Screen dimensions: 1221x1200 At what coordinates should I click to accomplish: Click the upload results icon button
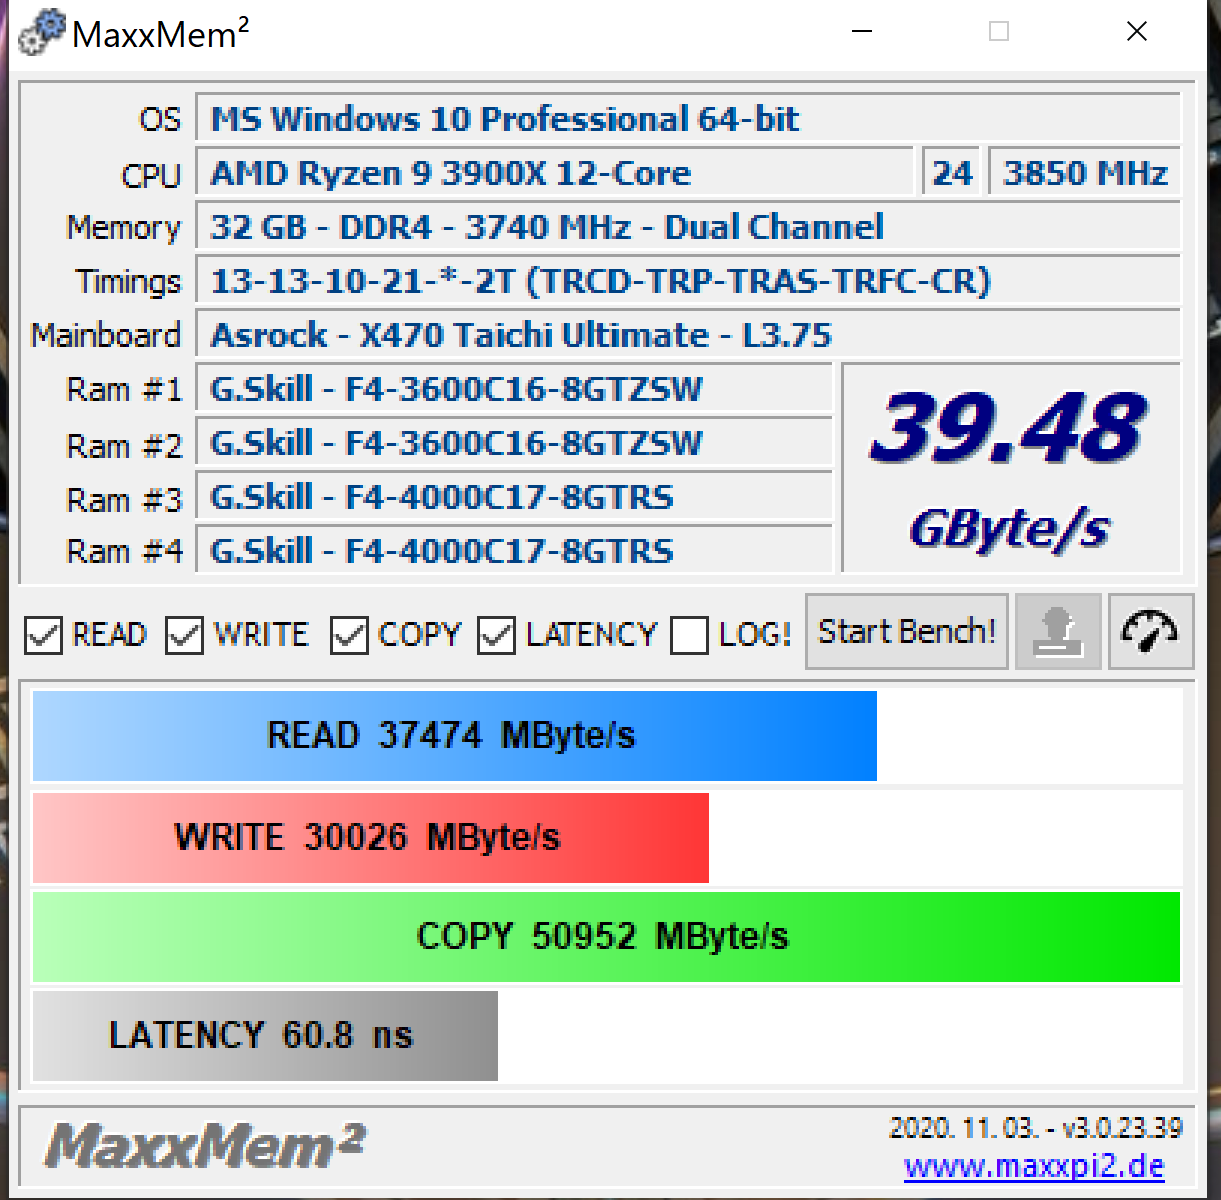1058,631
